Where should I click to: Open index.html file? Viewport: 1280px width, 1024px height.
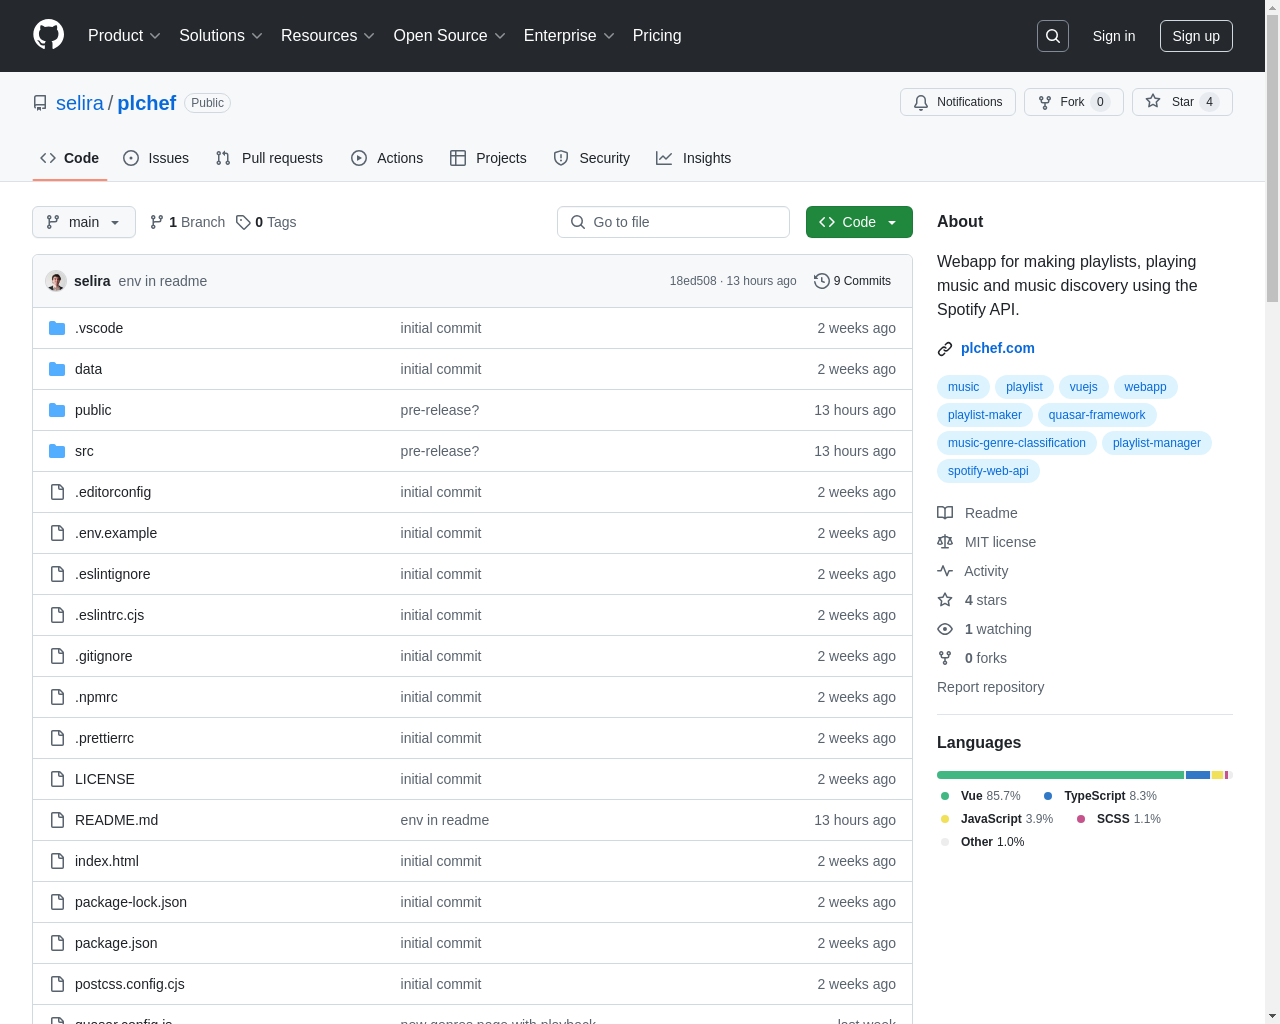(x=107, y=861)
